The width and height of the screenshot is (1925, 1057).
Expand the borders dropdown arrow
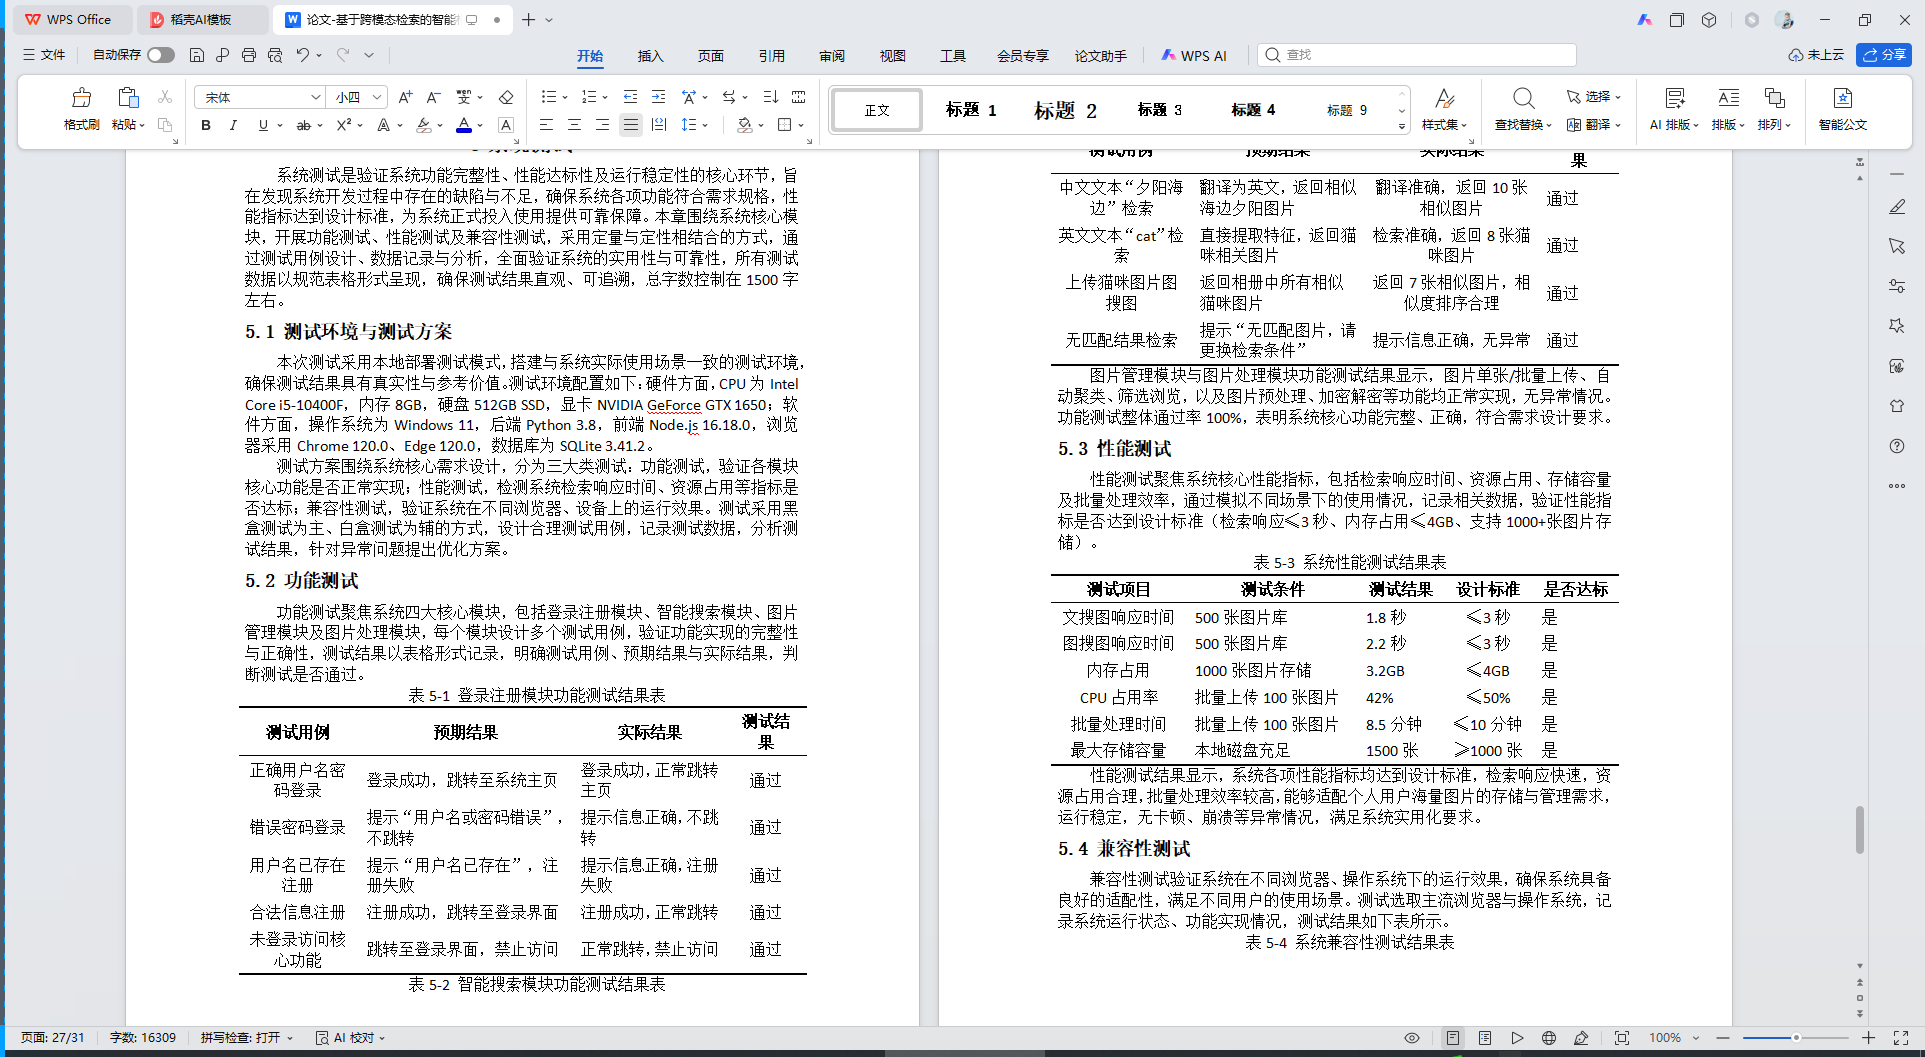click(801, 126)
